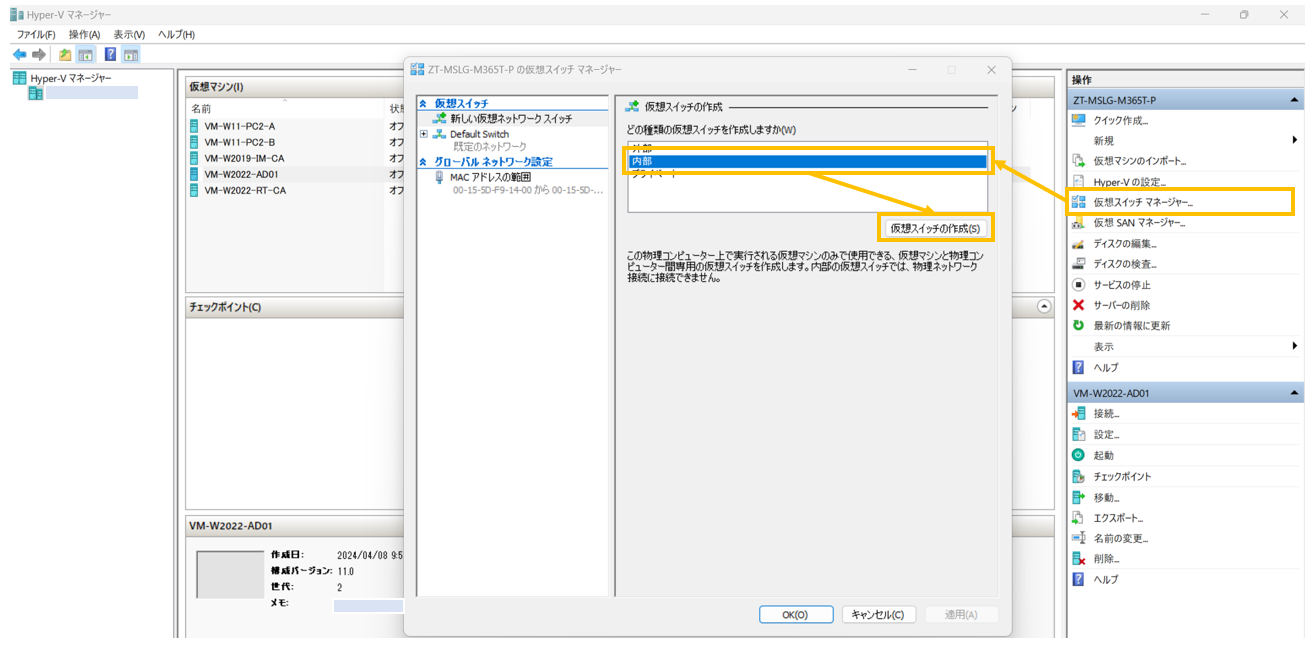Viewport: 1316px width, 652px height.
Task: Click the Up one level folder icon
Action: [x=65, y=54]
